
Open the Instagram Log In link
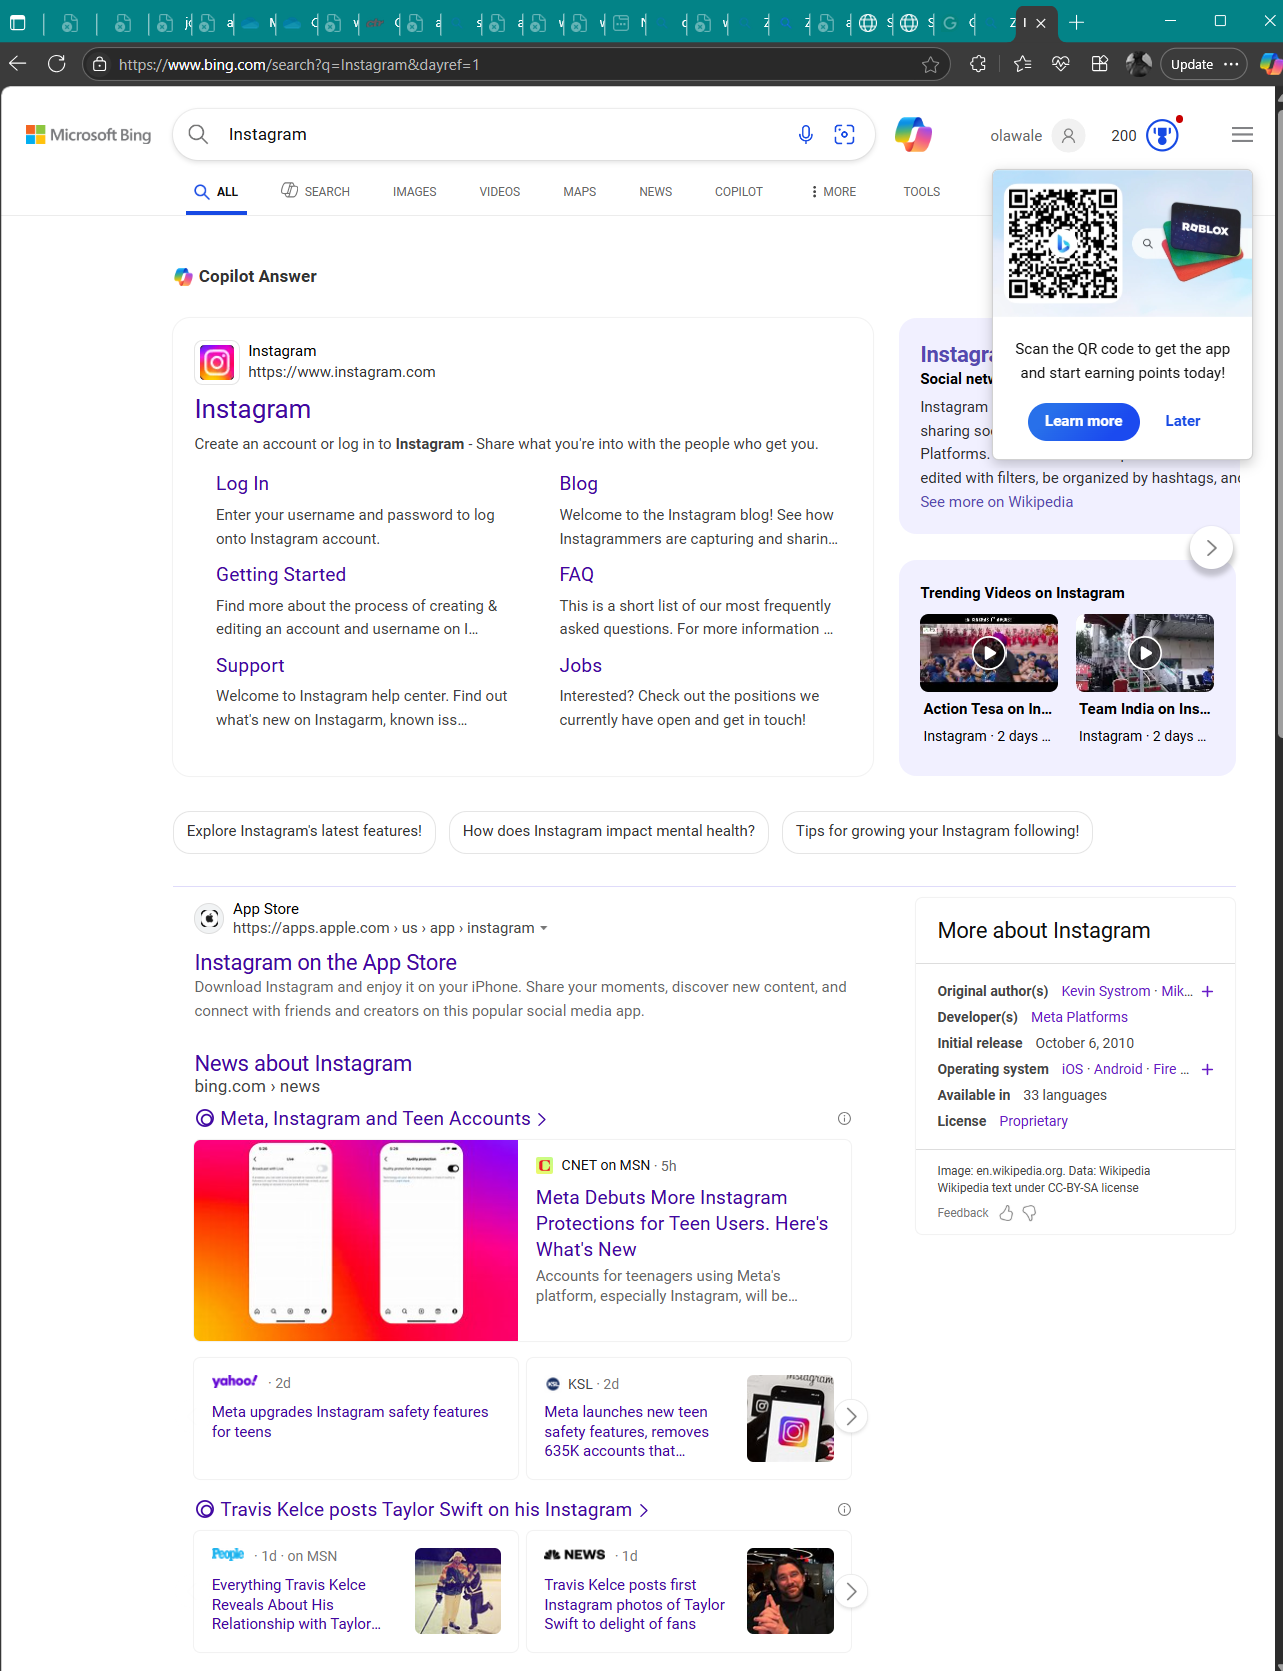tap(242, 484)
